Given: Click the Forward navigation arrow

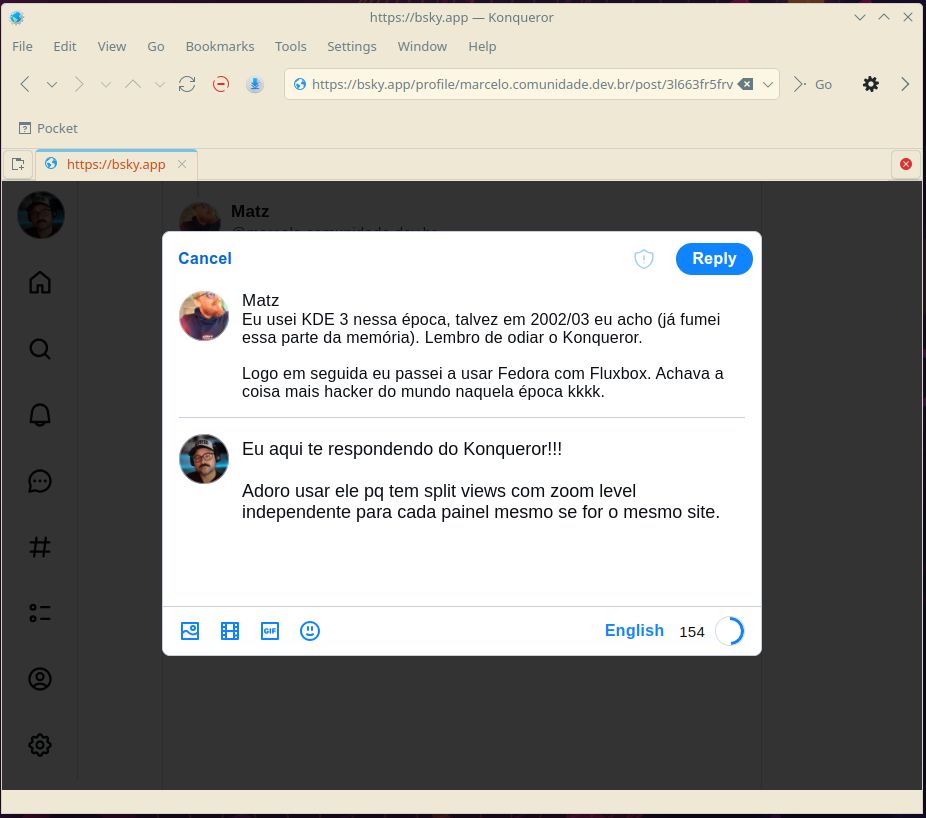Looking at the screenshot, I should click(79, 84).
